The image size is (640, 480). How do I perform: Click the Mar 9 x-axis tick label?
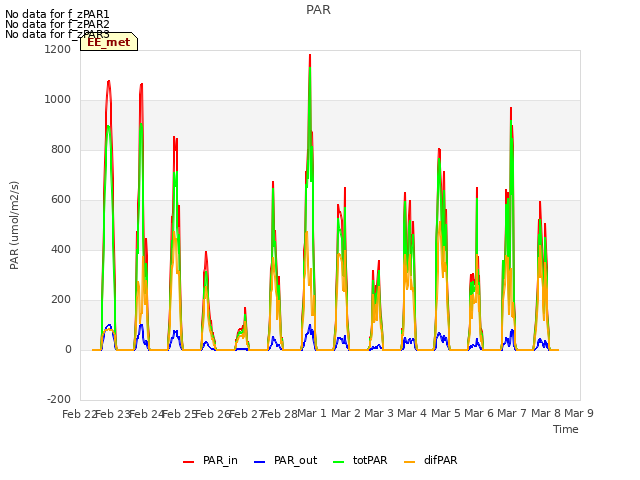click(x=579, y=413)
